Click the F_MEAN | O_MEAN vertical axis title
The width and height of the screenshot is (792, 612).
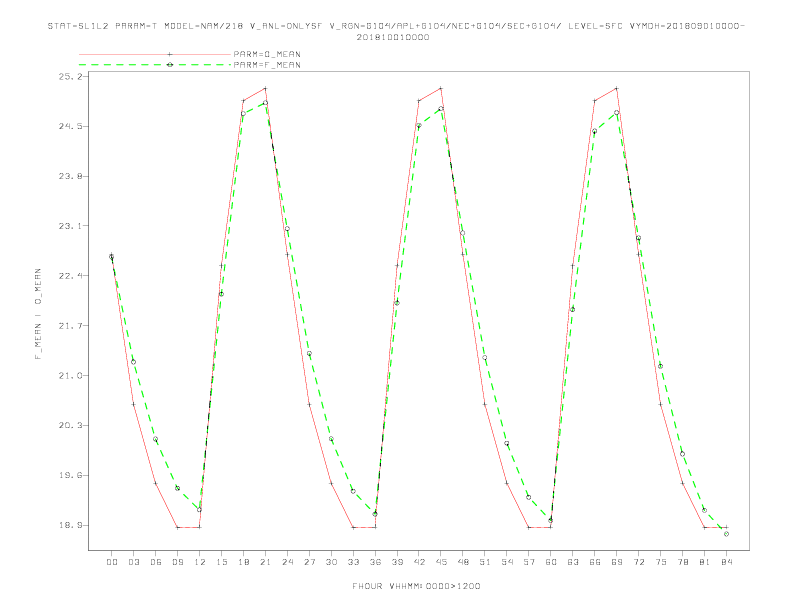pyautogui.click(x=38, y=314)
